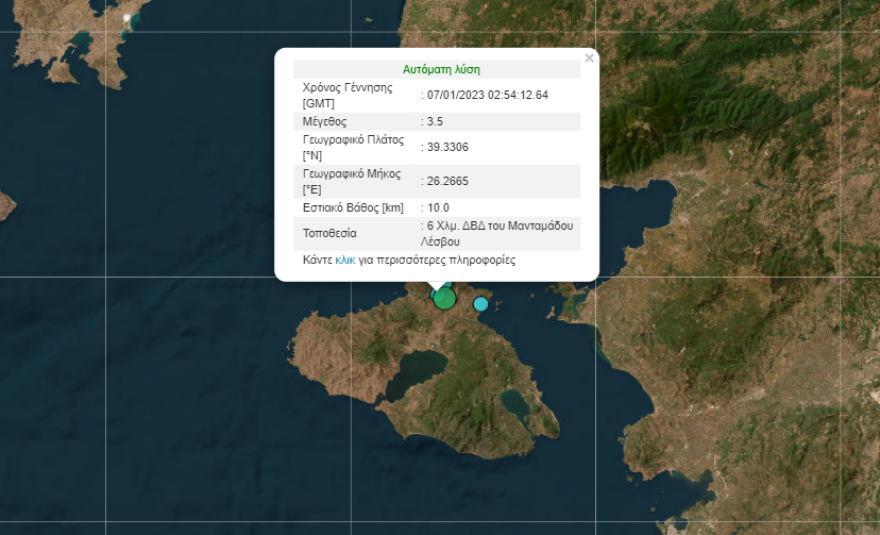The height and width of the screenshot is (535, 880).
Task: Select the 'Μέγεθος' magnitude value 3.5
Action: (434, 121)
